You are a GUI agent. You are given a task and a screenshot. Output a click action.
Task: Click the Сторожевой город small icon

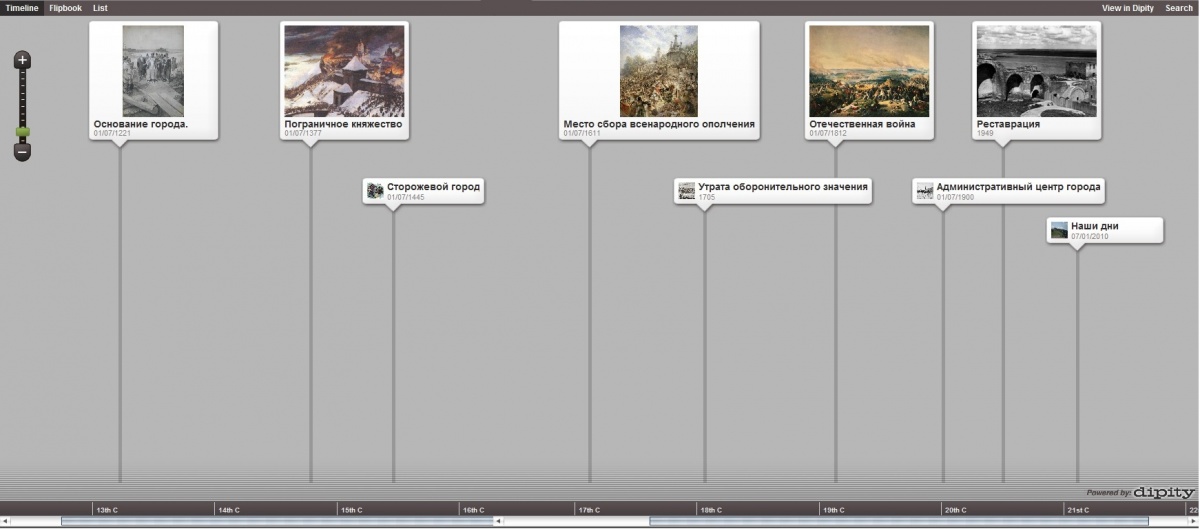(375, 191)
